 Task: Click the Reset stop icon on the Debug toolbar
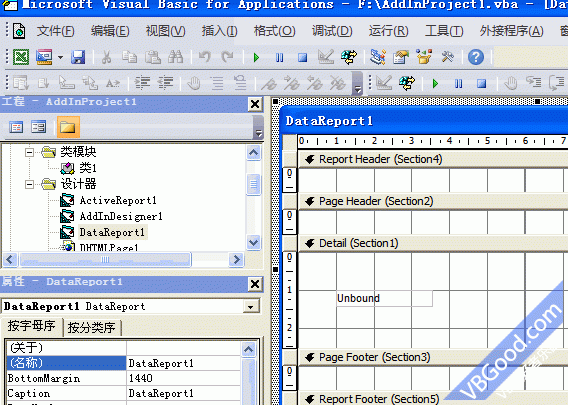click(x=481, y=84)
